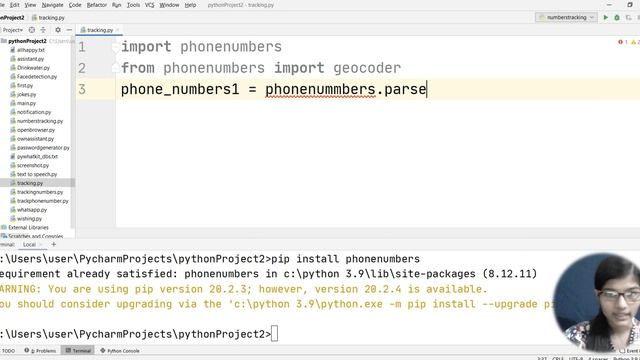The image size is (640, 360).
Task: Open the Problems tool window
Action: pyautogui.click(x=40, y=351)
